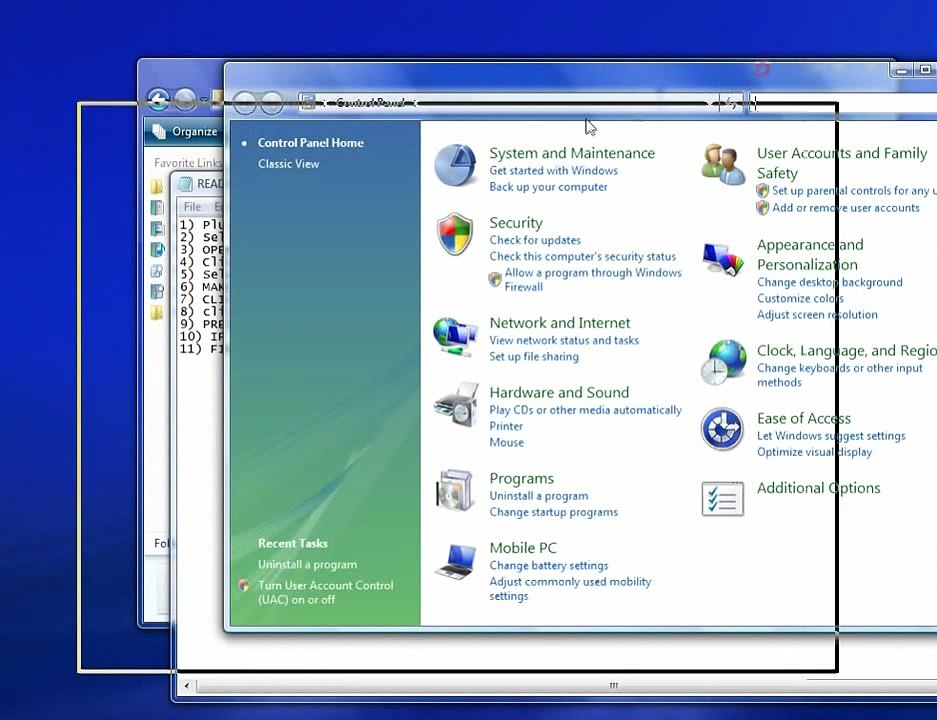The image size is (937, 720).
Task: Open the Additional Options heading
Action: (818, 488)
